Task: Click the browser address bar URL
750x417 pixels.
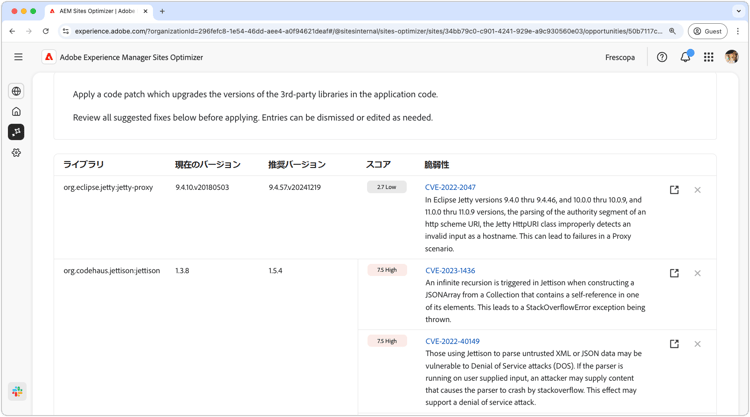Action: 368,31
